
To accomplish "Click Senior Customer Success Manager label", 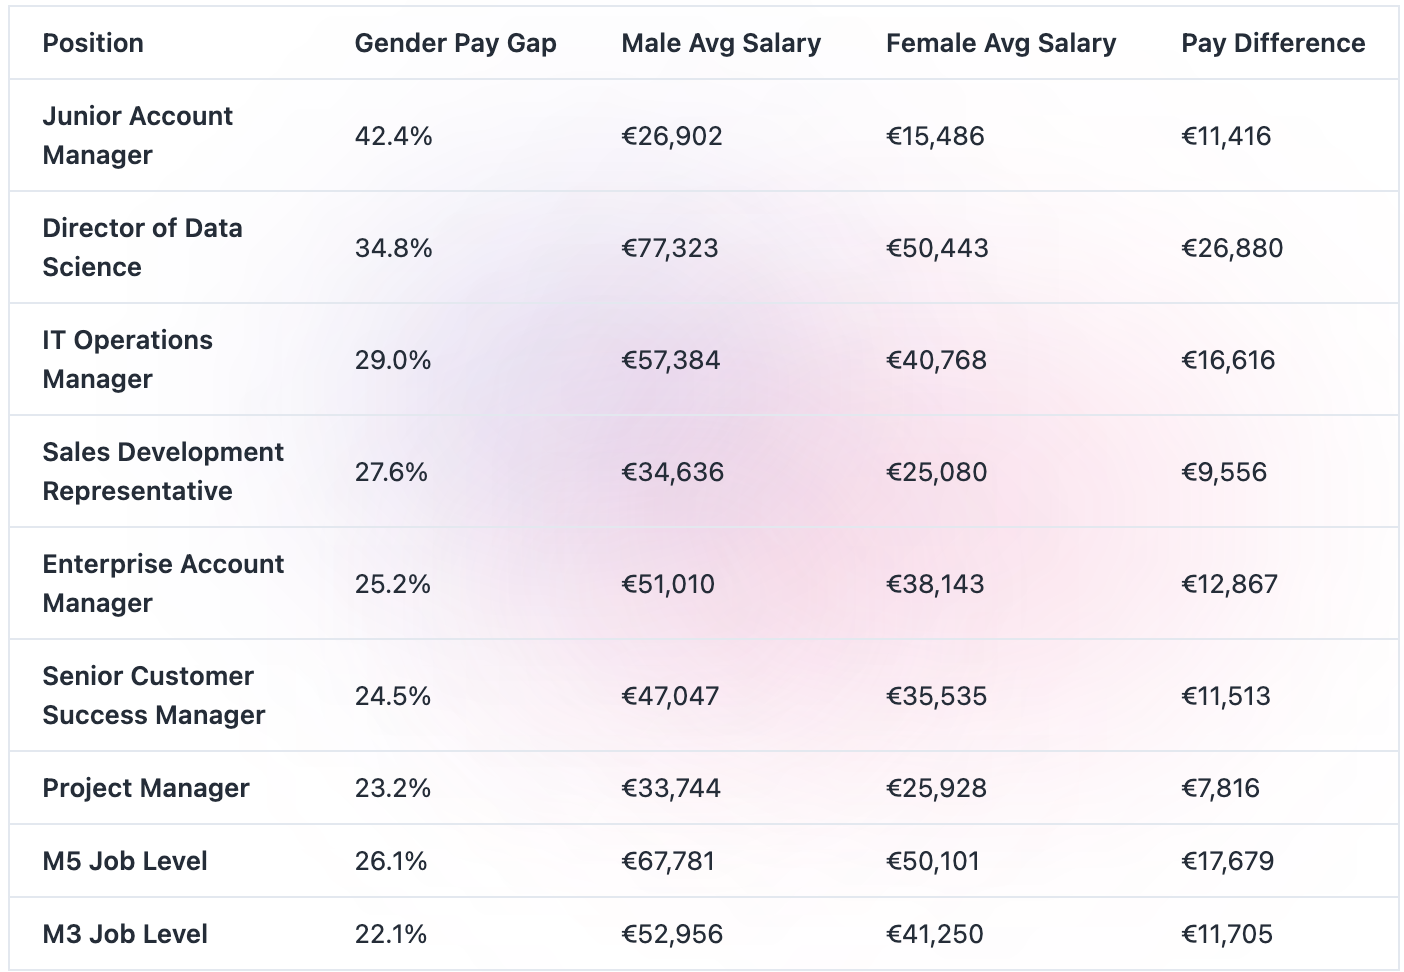I will point(153,695).
